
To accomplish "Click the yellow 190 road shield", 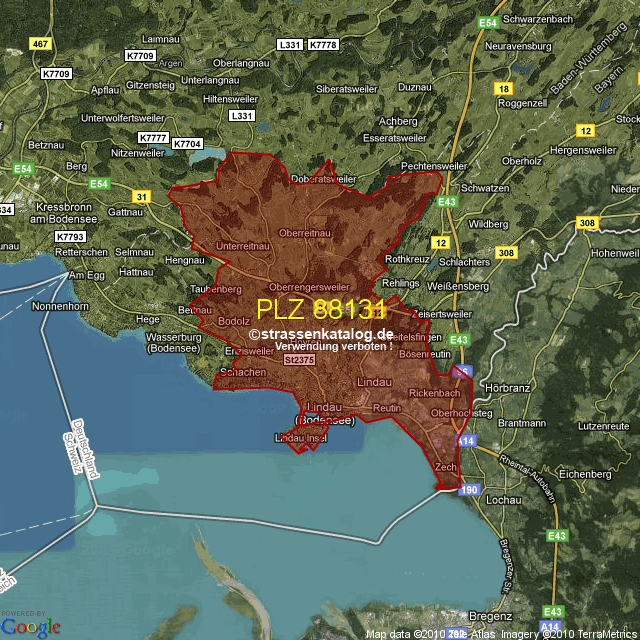I will [x=468, y=490].
